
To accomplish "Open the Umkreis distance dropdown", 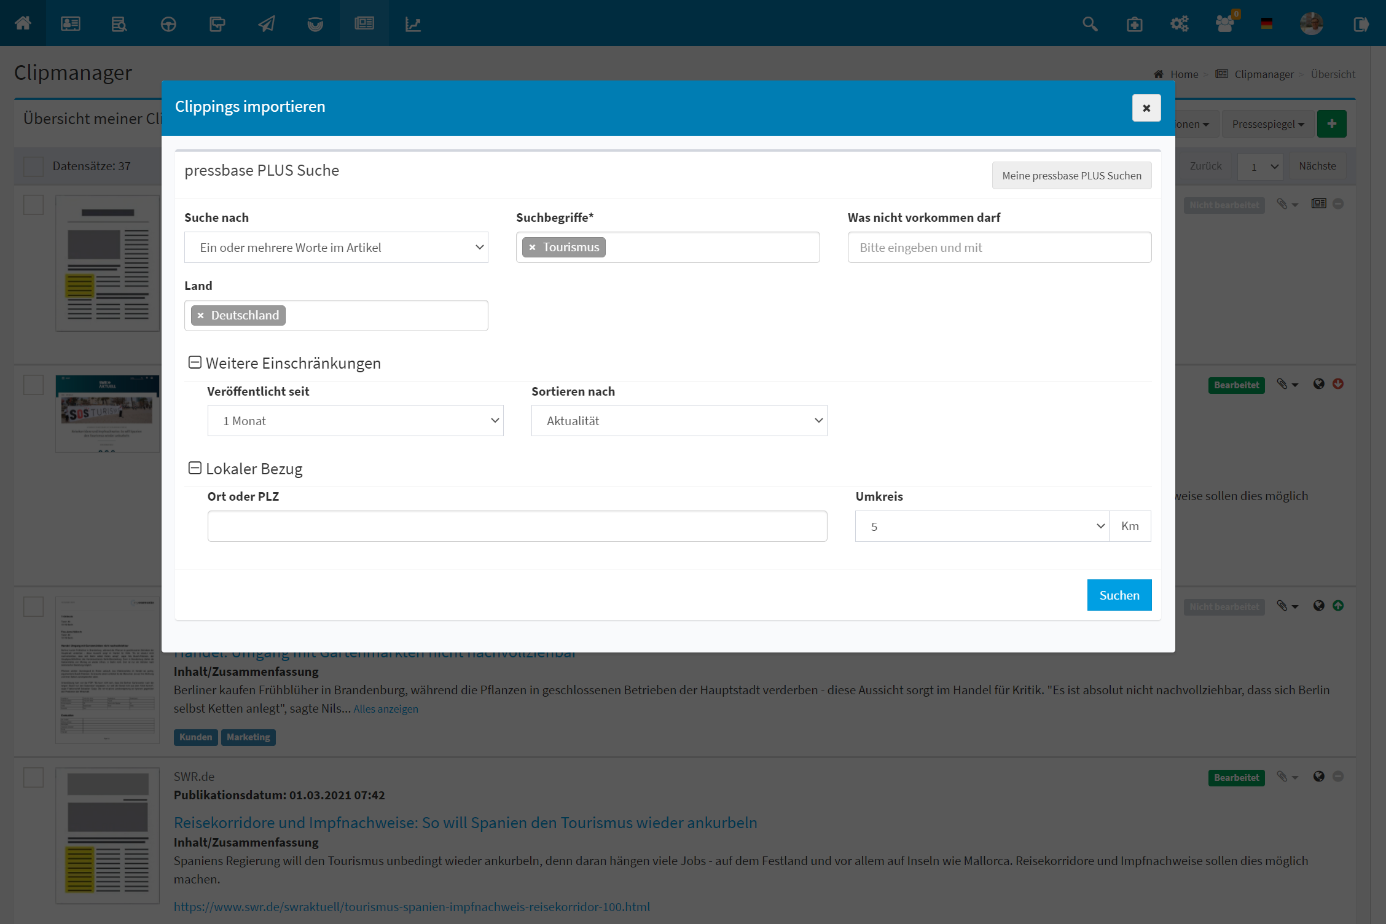I will click(x=982, y=527).
